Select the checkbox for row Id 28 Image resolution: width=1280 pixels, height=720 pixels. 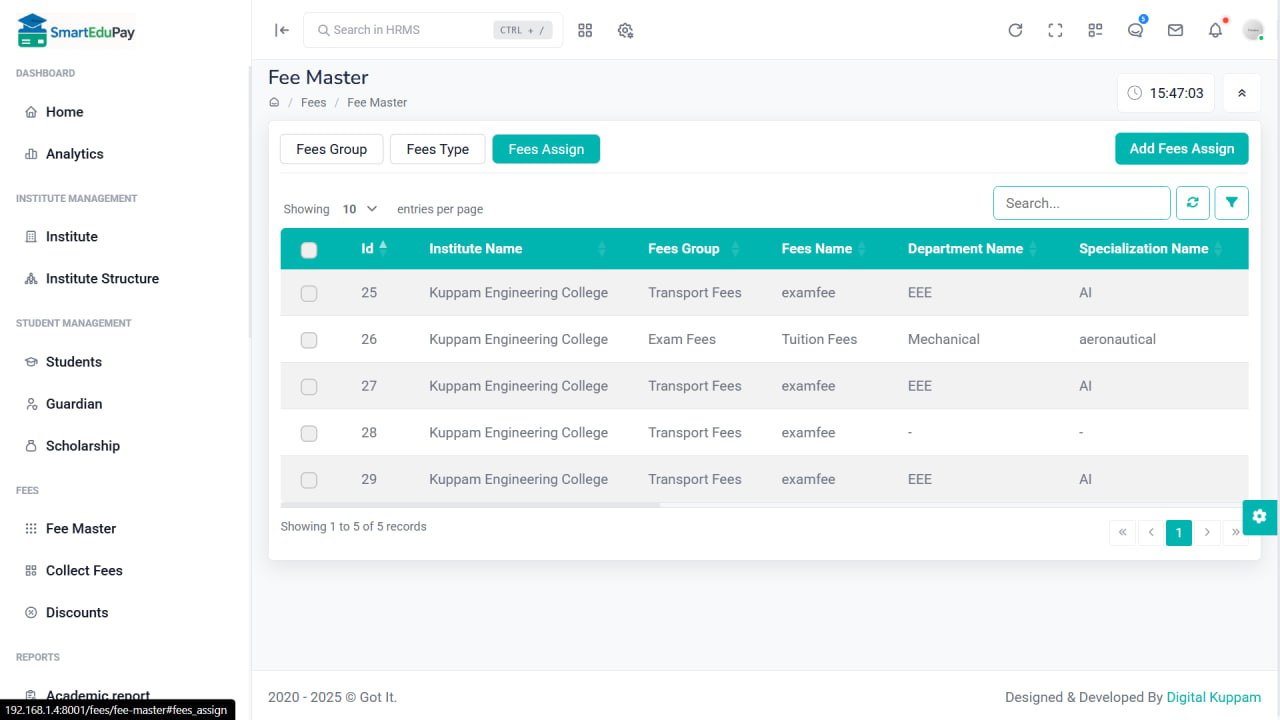[x=309, y=433]
